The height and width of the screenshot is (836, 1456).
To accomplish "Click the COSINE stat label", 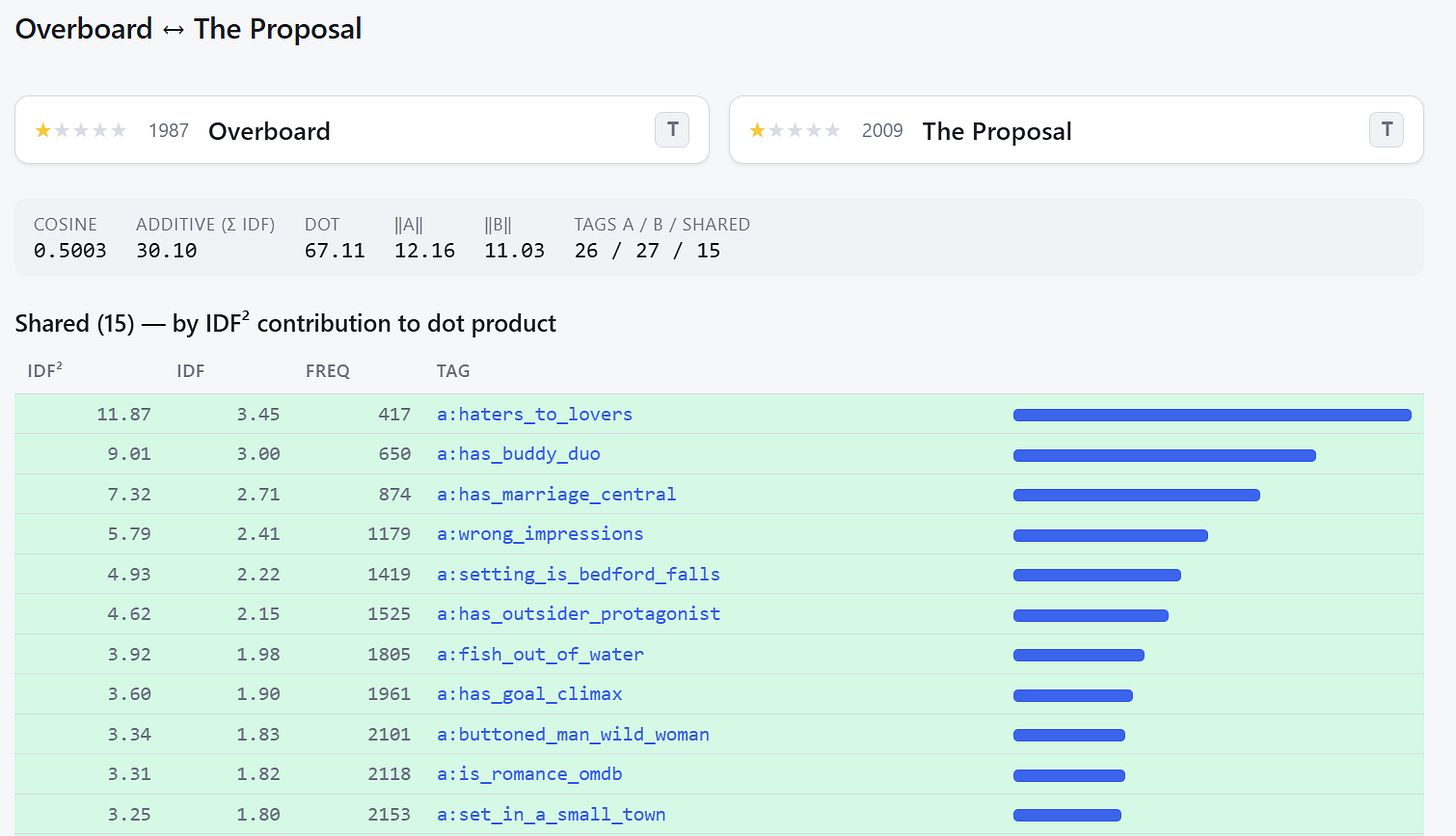I will 65,225.
